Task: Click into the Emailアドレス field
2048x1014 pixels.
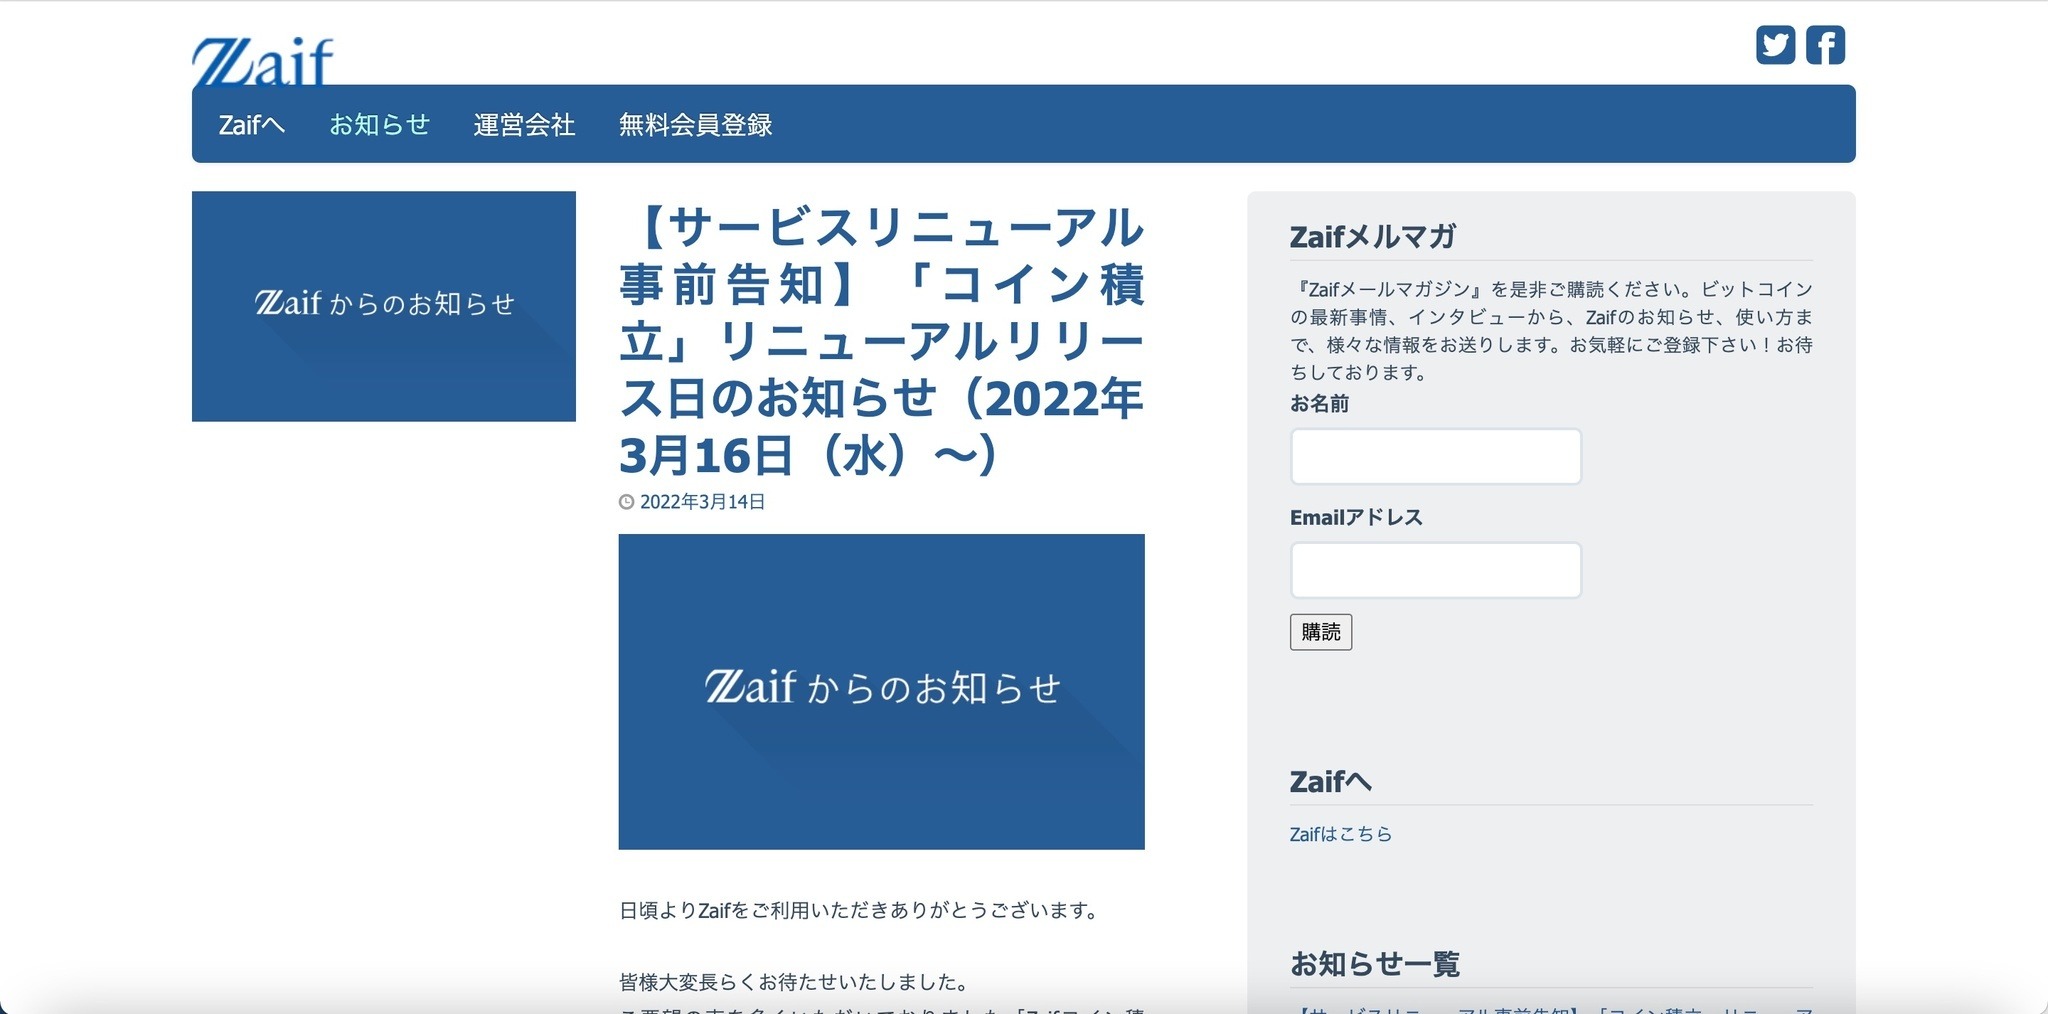Action: click(1434, 570)
